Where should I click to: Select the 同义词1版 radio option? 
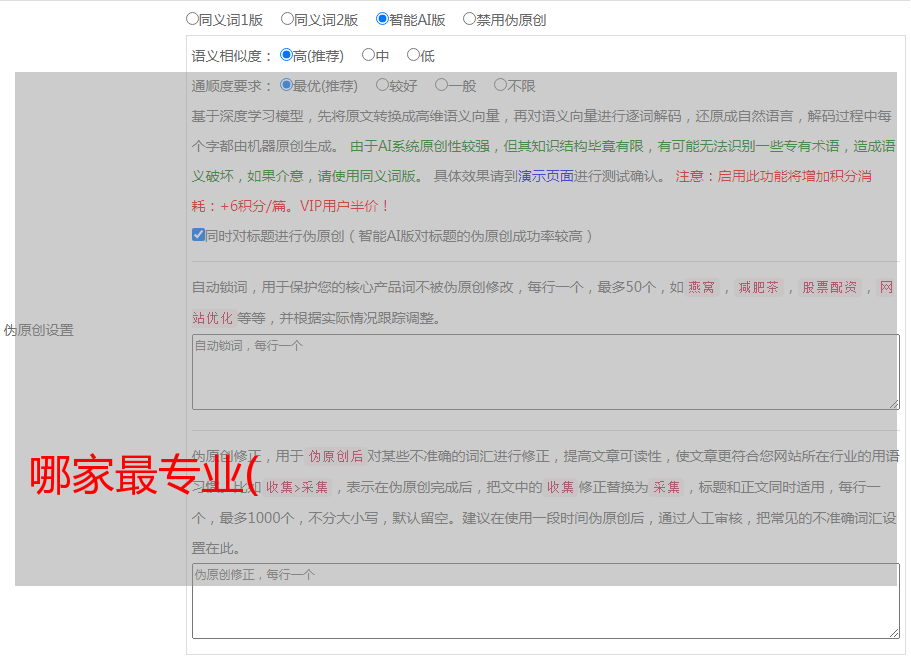(192, 19)
